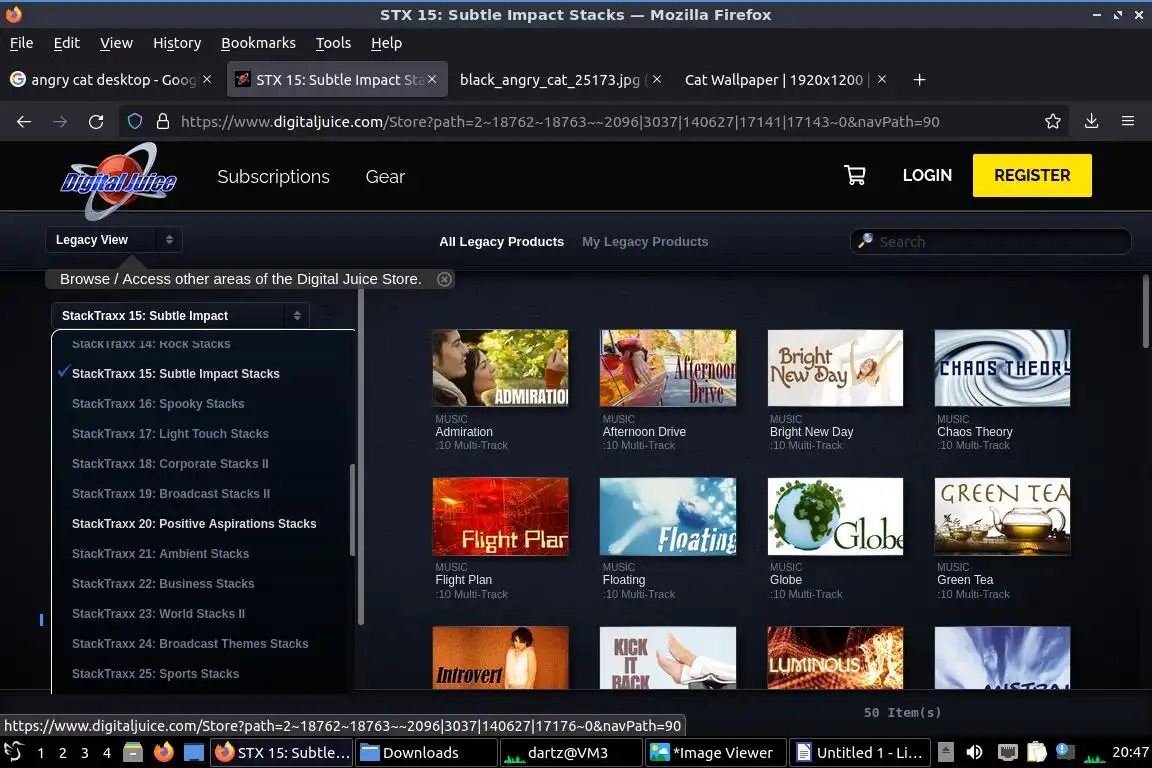Image resolution: width=1152 pixels, height=768 pixels.
Task: Open the View menu
Action: coord(116,43)
